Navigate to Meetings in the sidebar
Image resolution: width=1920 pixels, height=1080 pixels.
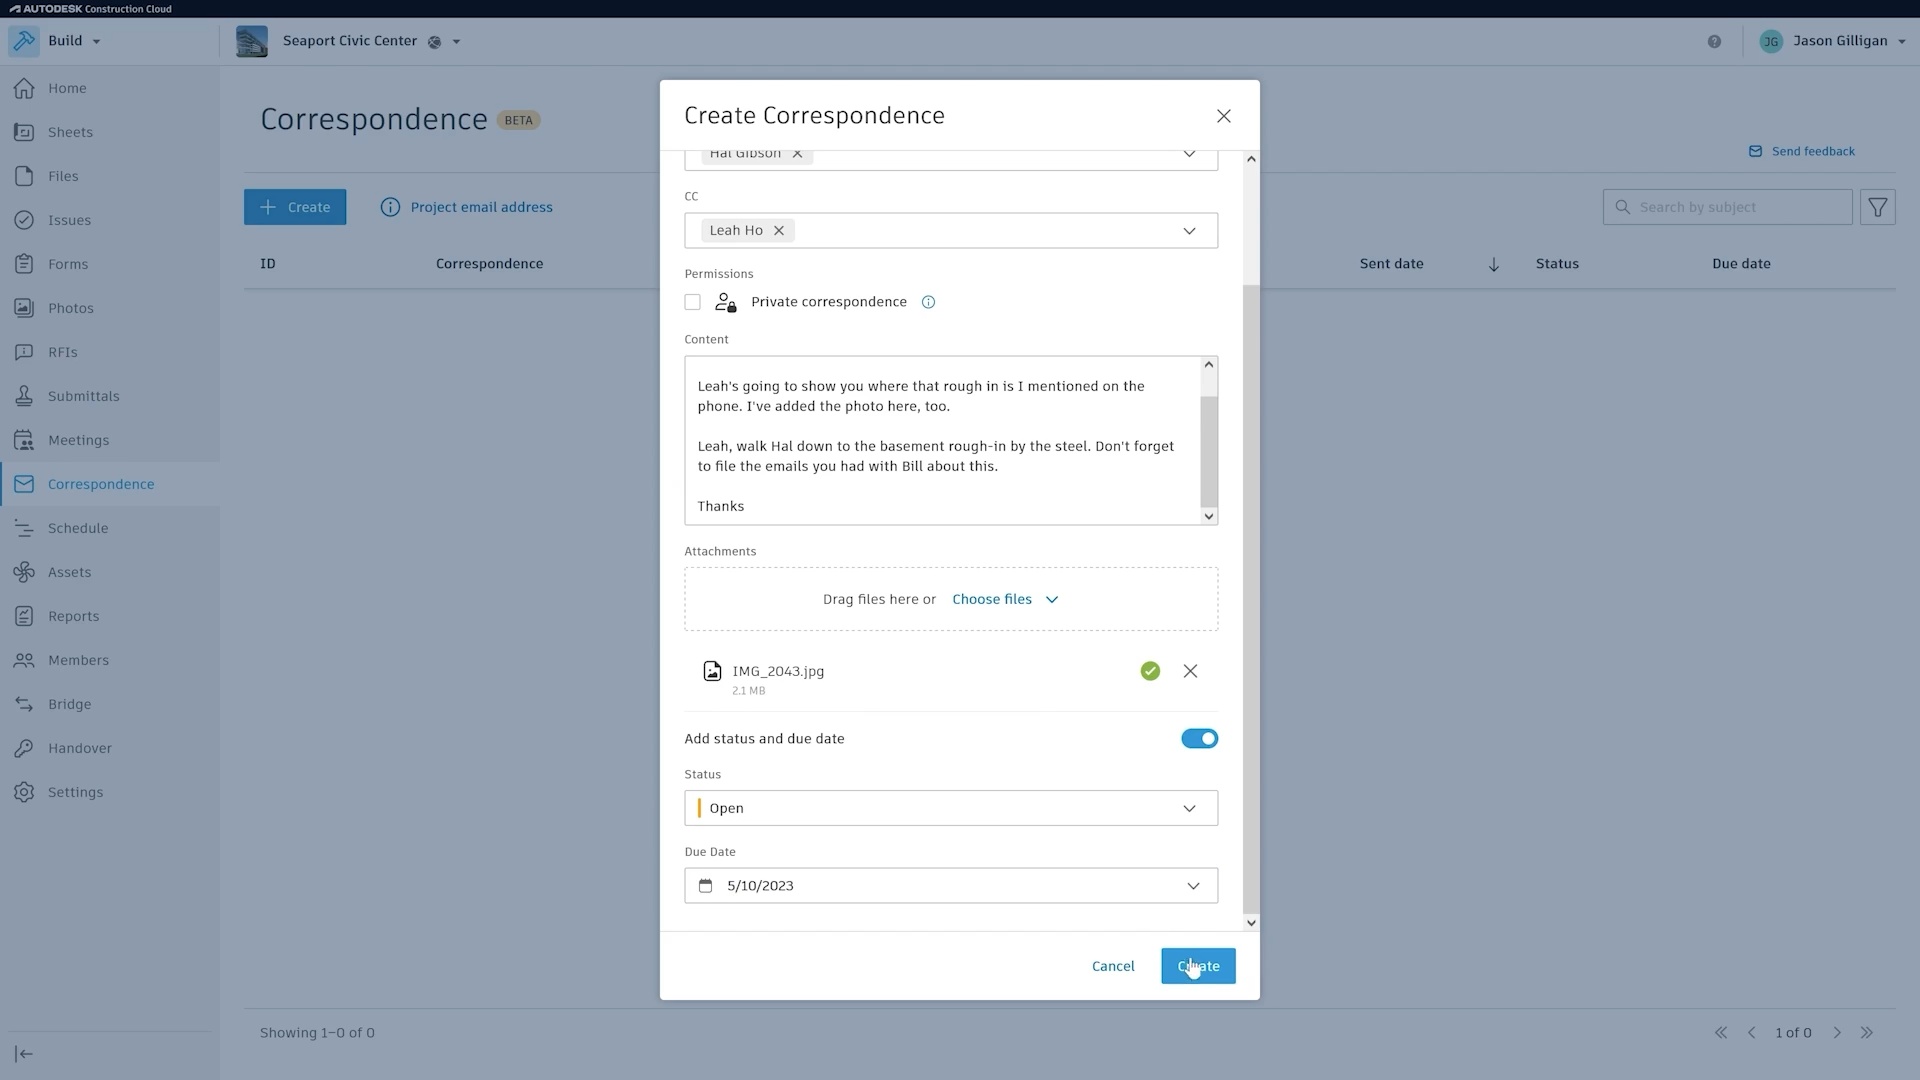click(x=78, y=440)
